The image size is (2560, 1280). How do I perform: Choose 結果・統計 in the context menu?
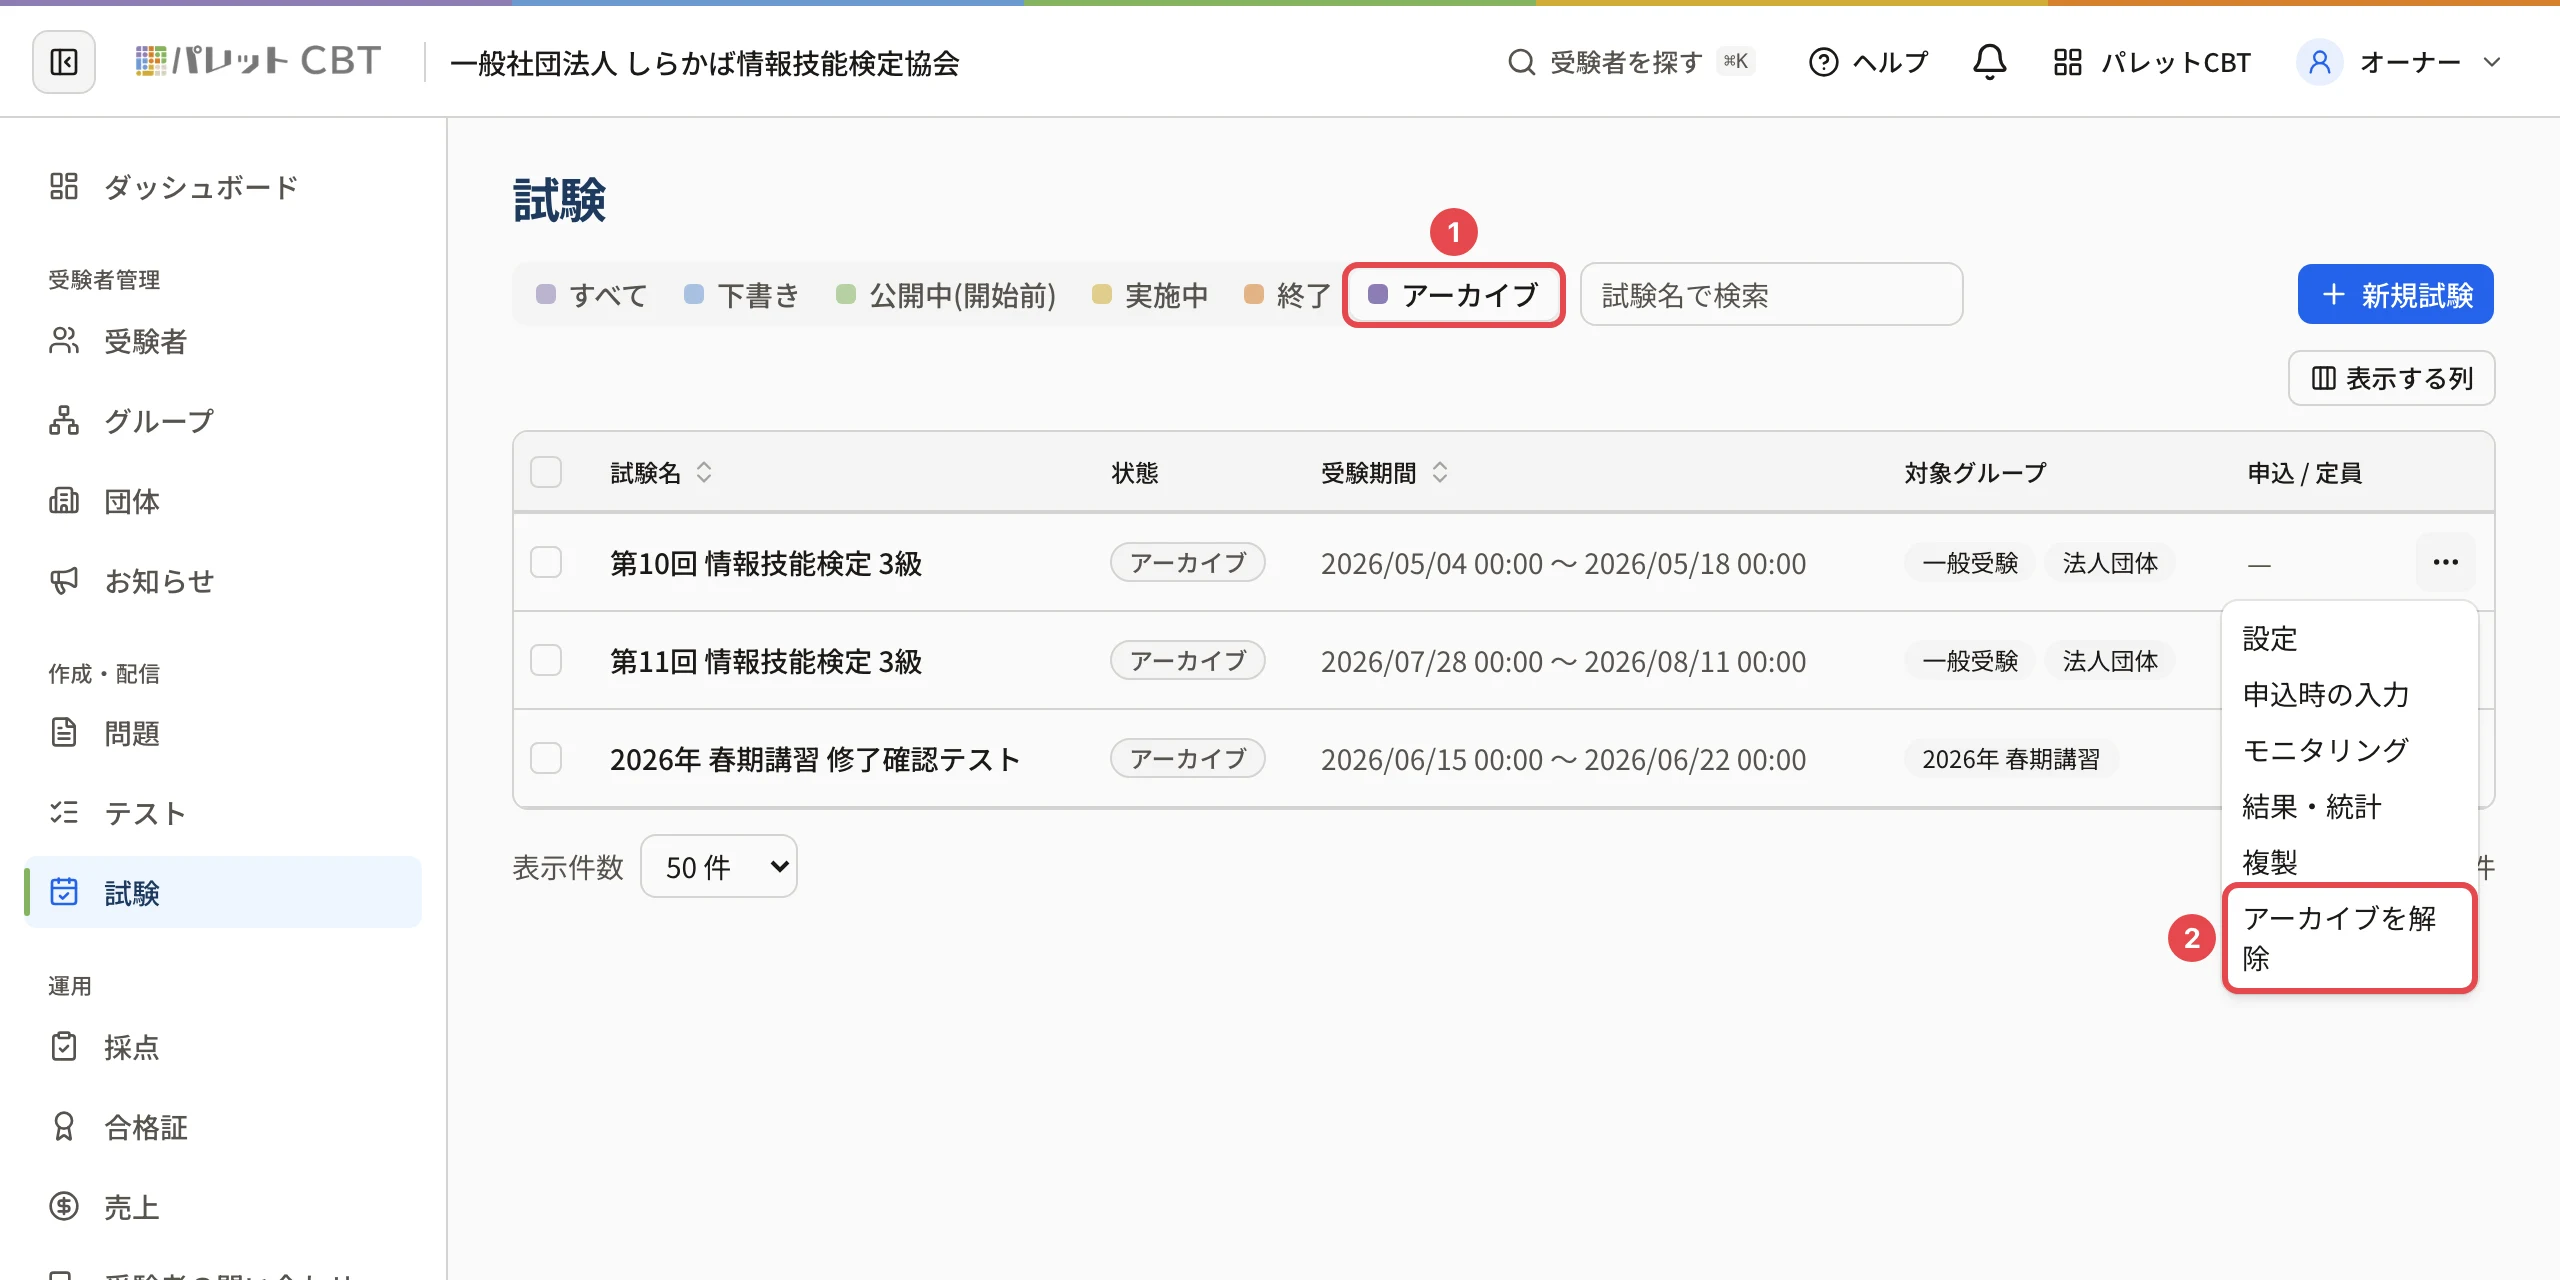tap(2350, 806)
